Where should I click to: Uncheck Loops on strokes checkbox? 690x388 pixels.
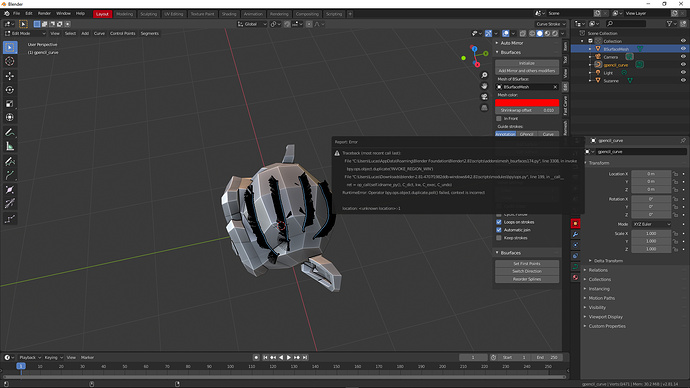(499, 222)
